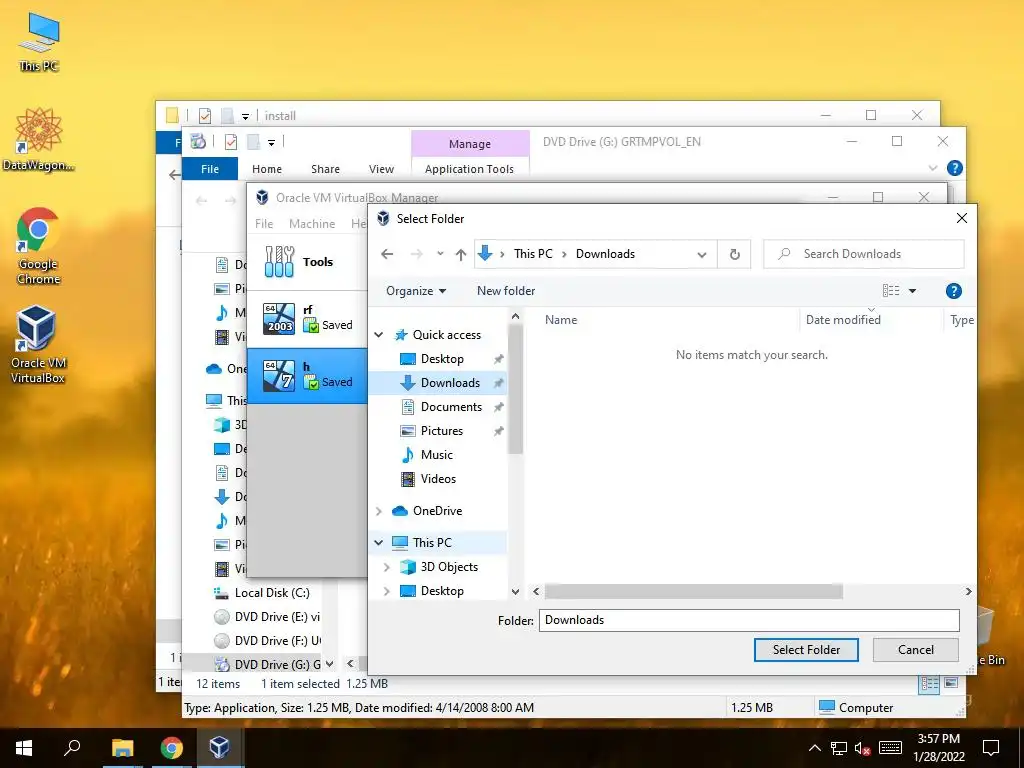
Task: Unpin Desktop pin icon in Quick access
Action: coord(498,359)
